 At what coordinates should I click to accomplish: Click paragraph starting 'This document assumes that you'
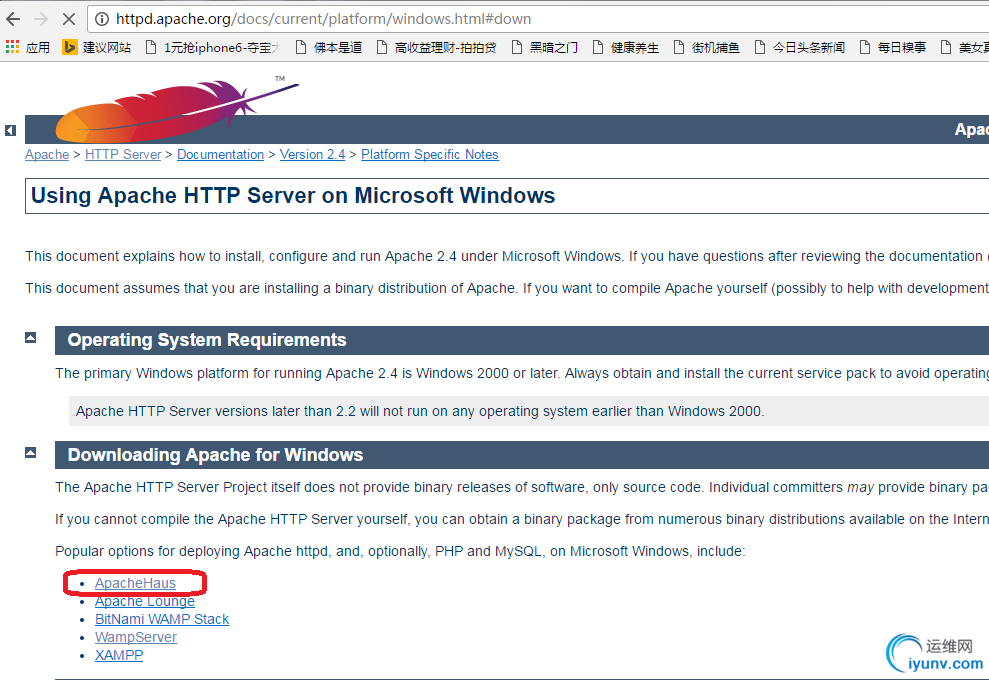click(507, 288)
